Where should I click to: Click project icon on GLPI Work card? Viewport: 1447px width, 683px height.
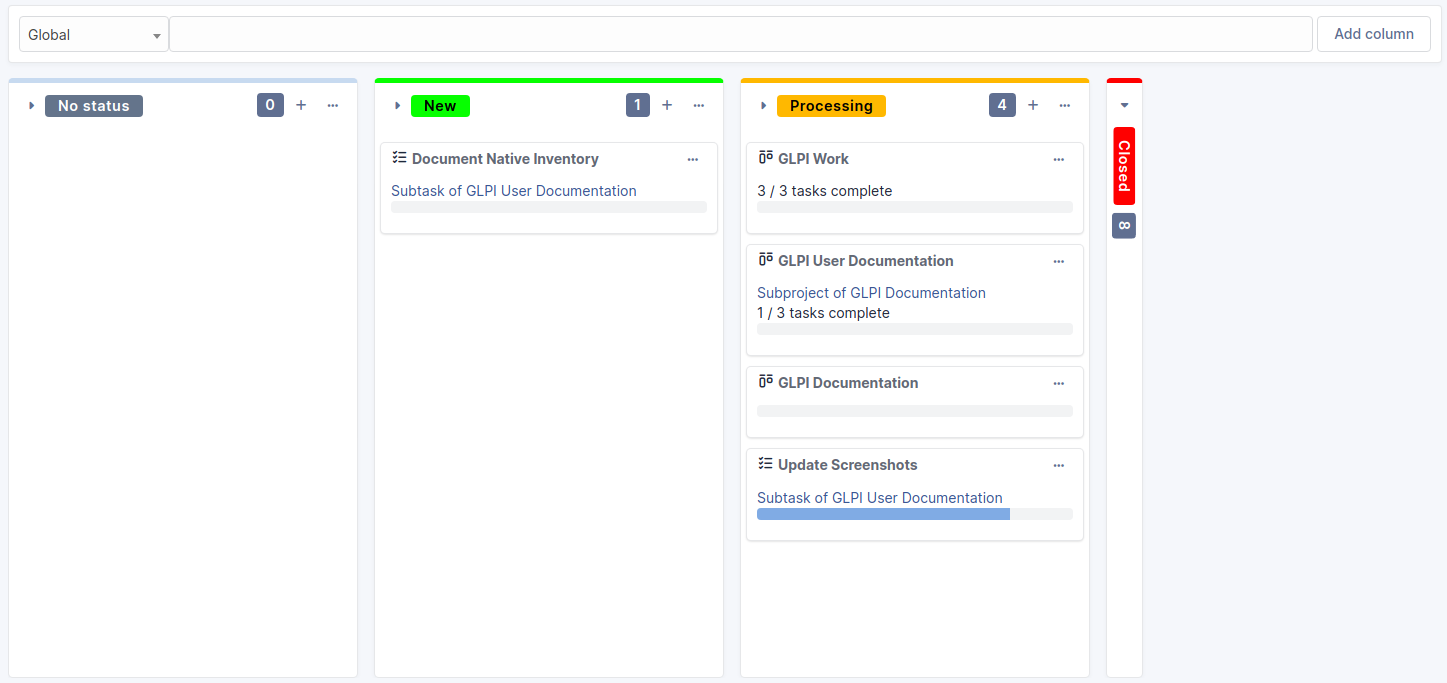(765, 157)
